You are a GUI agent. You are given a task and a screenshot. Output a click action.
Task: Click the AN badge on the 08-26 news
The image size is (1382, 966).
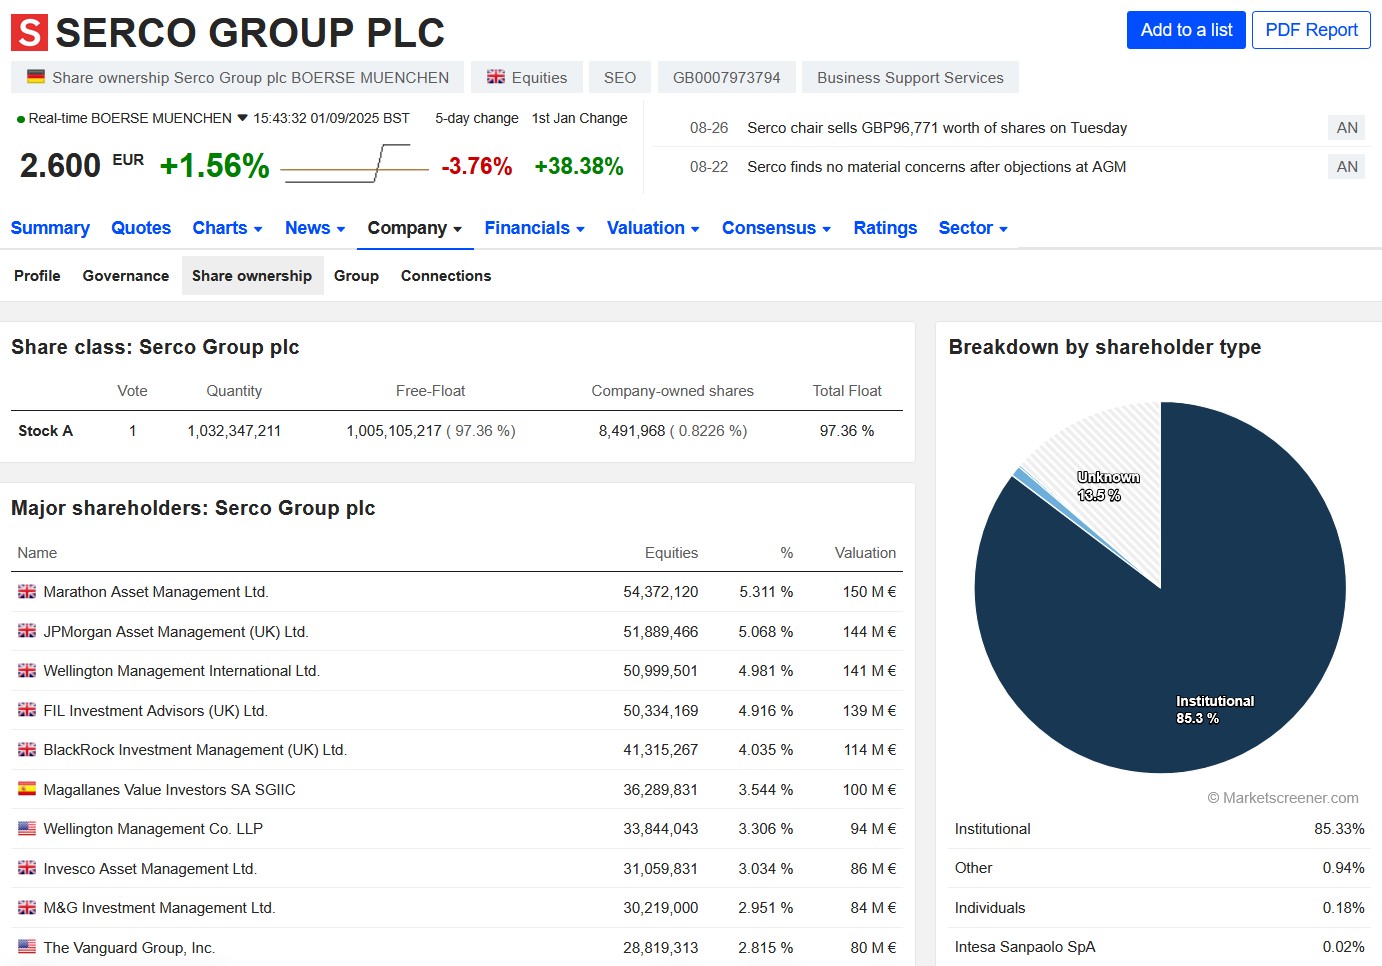pos(1347,128)
